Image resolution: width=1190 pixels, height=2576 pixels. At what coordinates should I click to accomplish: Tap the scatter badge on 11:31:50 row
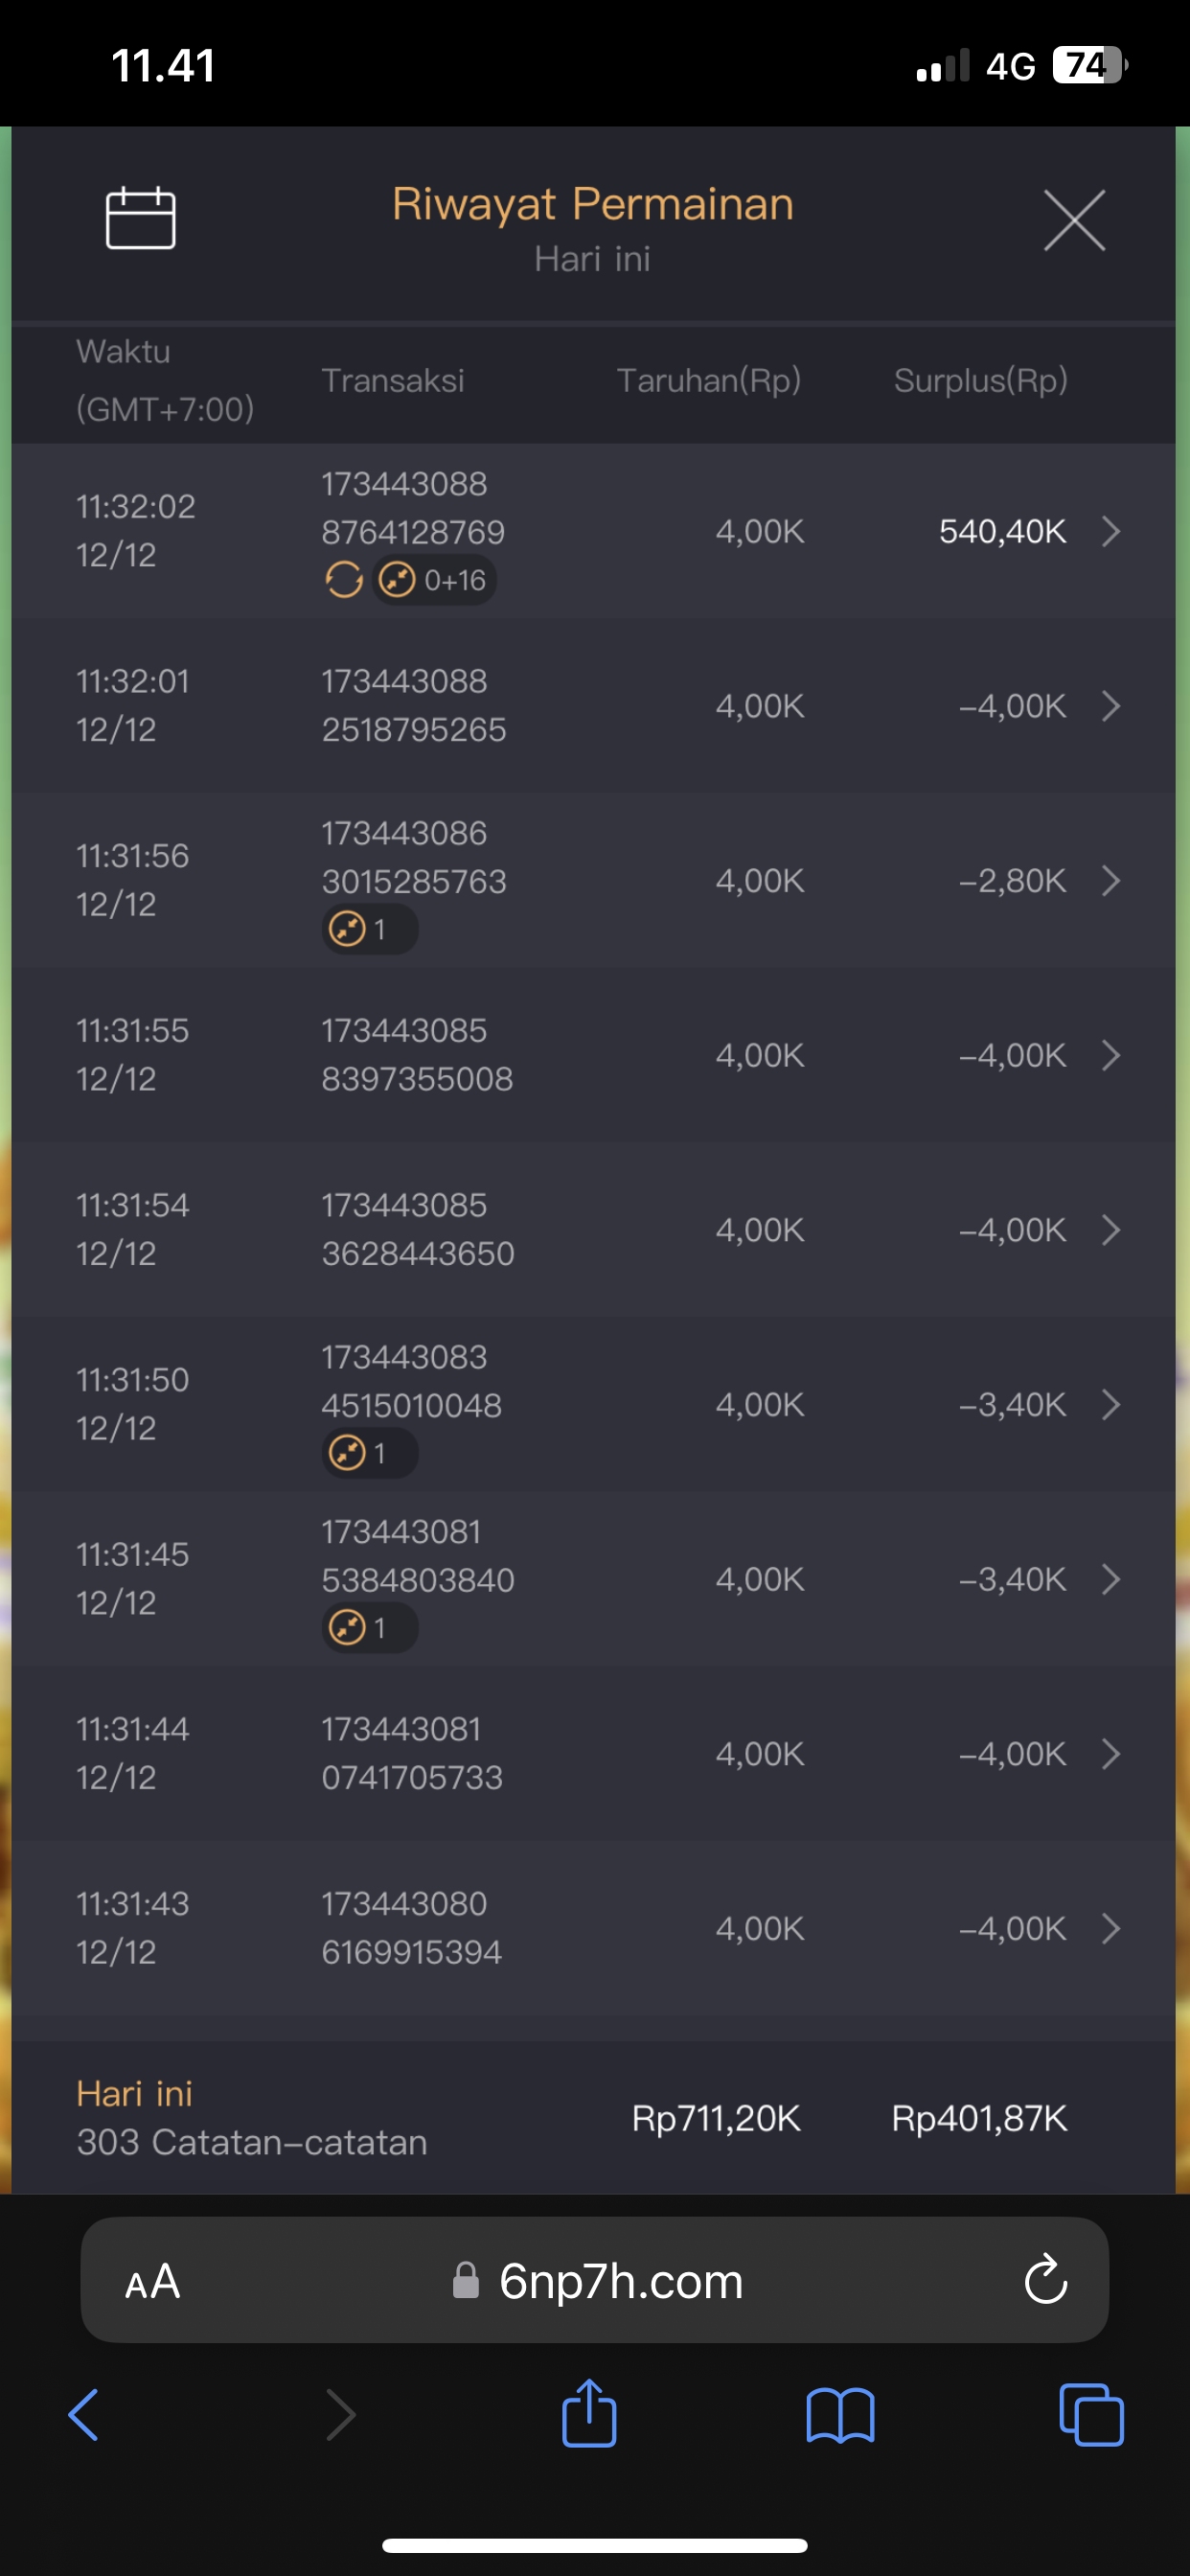369,1453
